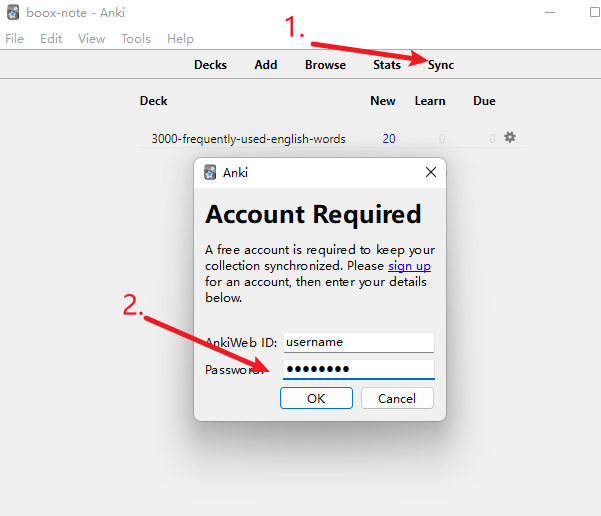The height and width of the screenshot is (516, 601).
Task: Focus the Password field
Action: pos(359,370)
